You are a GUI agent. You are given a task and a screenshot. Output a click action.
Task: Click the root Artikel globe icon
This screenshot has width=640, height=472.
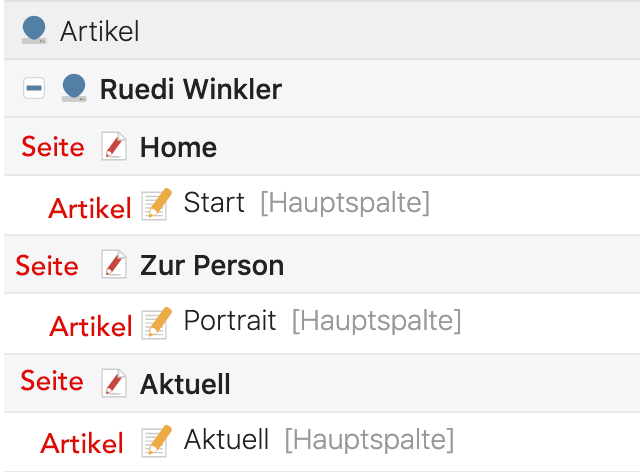[35, 29]
